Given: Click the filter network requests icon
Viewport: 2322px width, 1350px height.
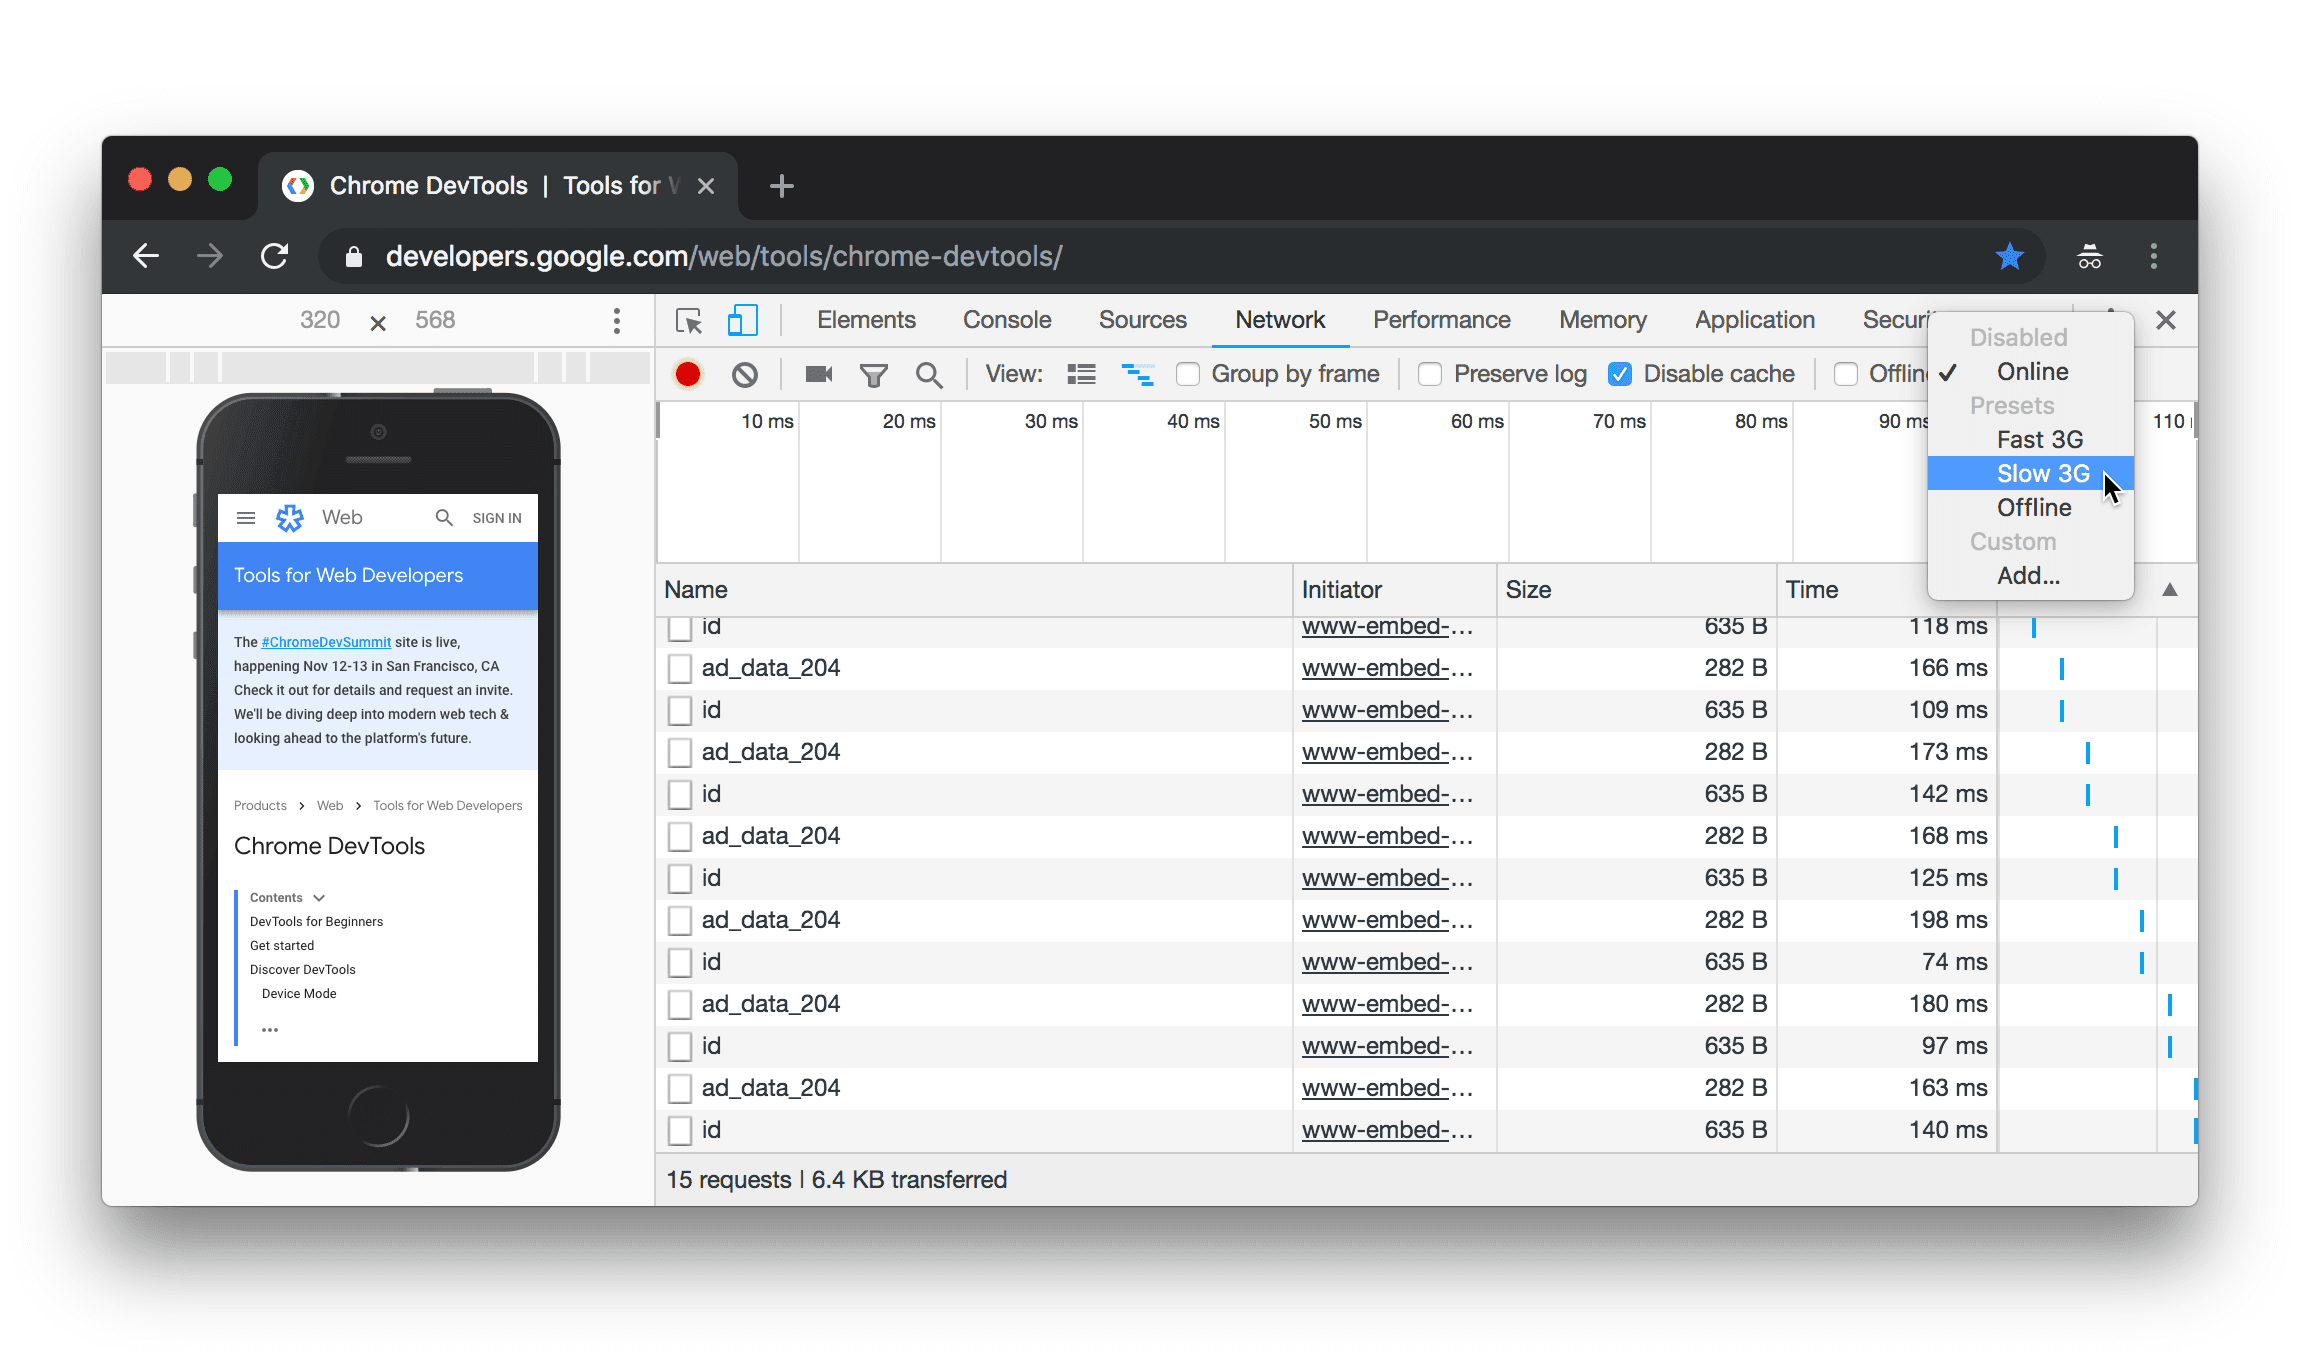Looking at the screenshot, I should click(x=873, y=373).
